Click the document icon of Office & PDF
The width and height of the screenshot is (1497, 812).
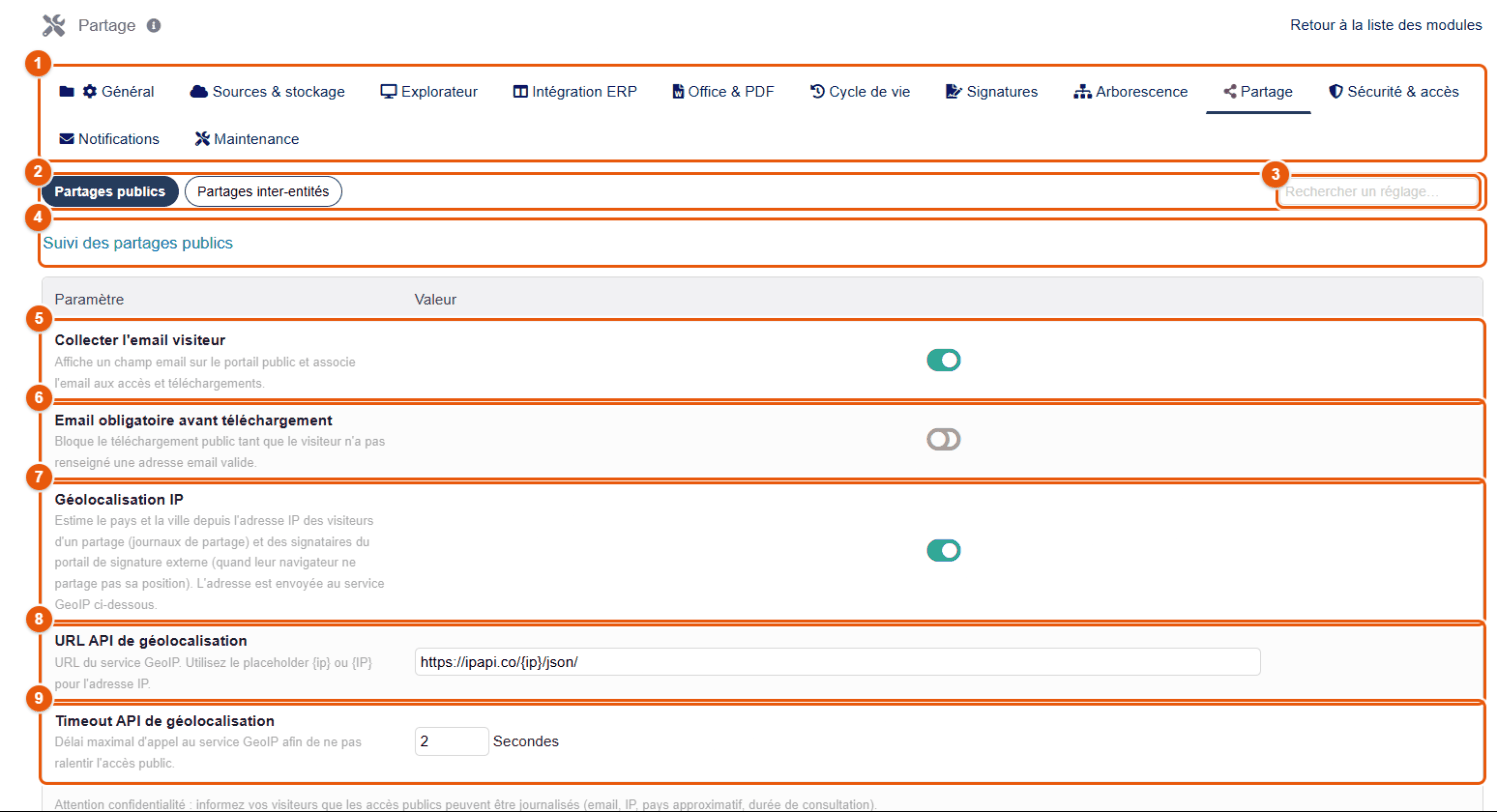[x=678, y=92]
